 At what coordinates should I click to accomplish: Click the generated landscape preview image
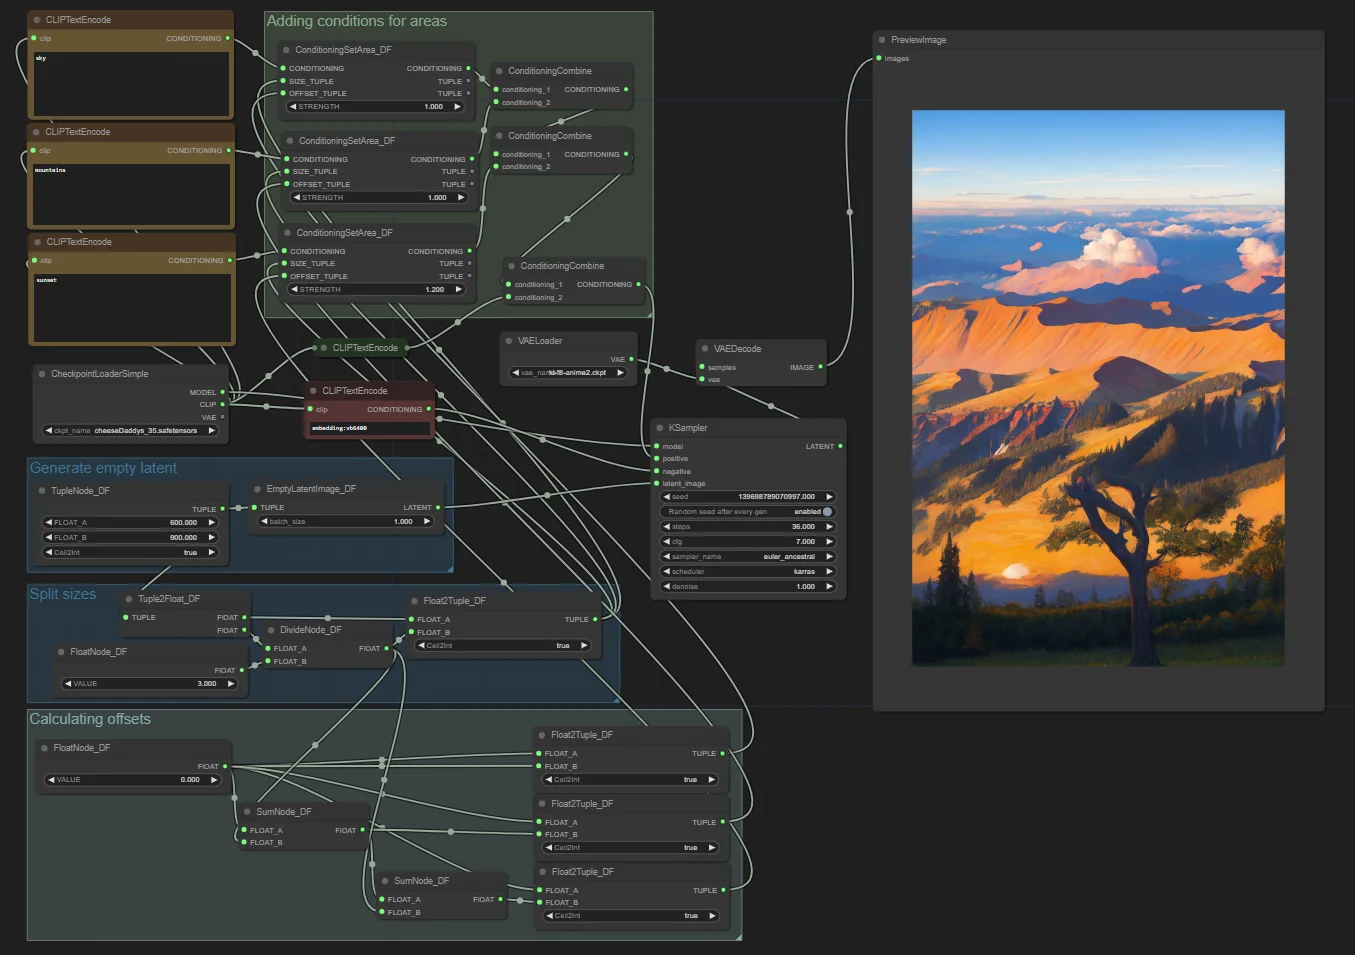tap(1098, 388)
